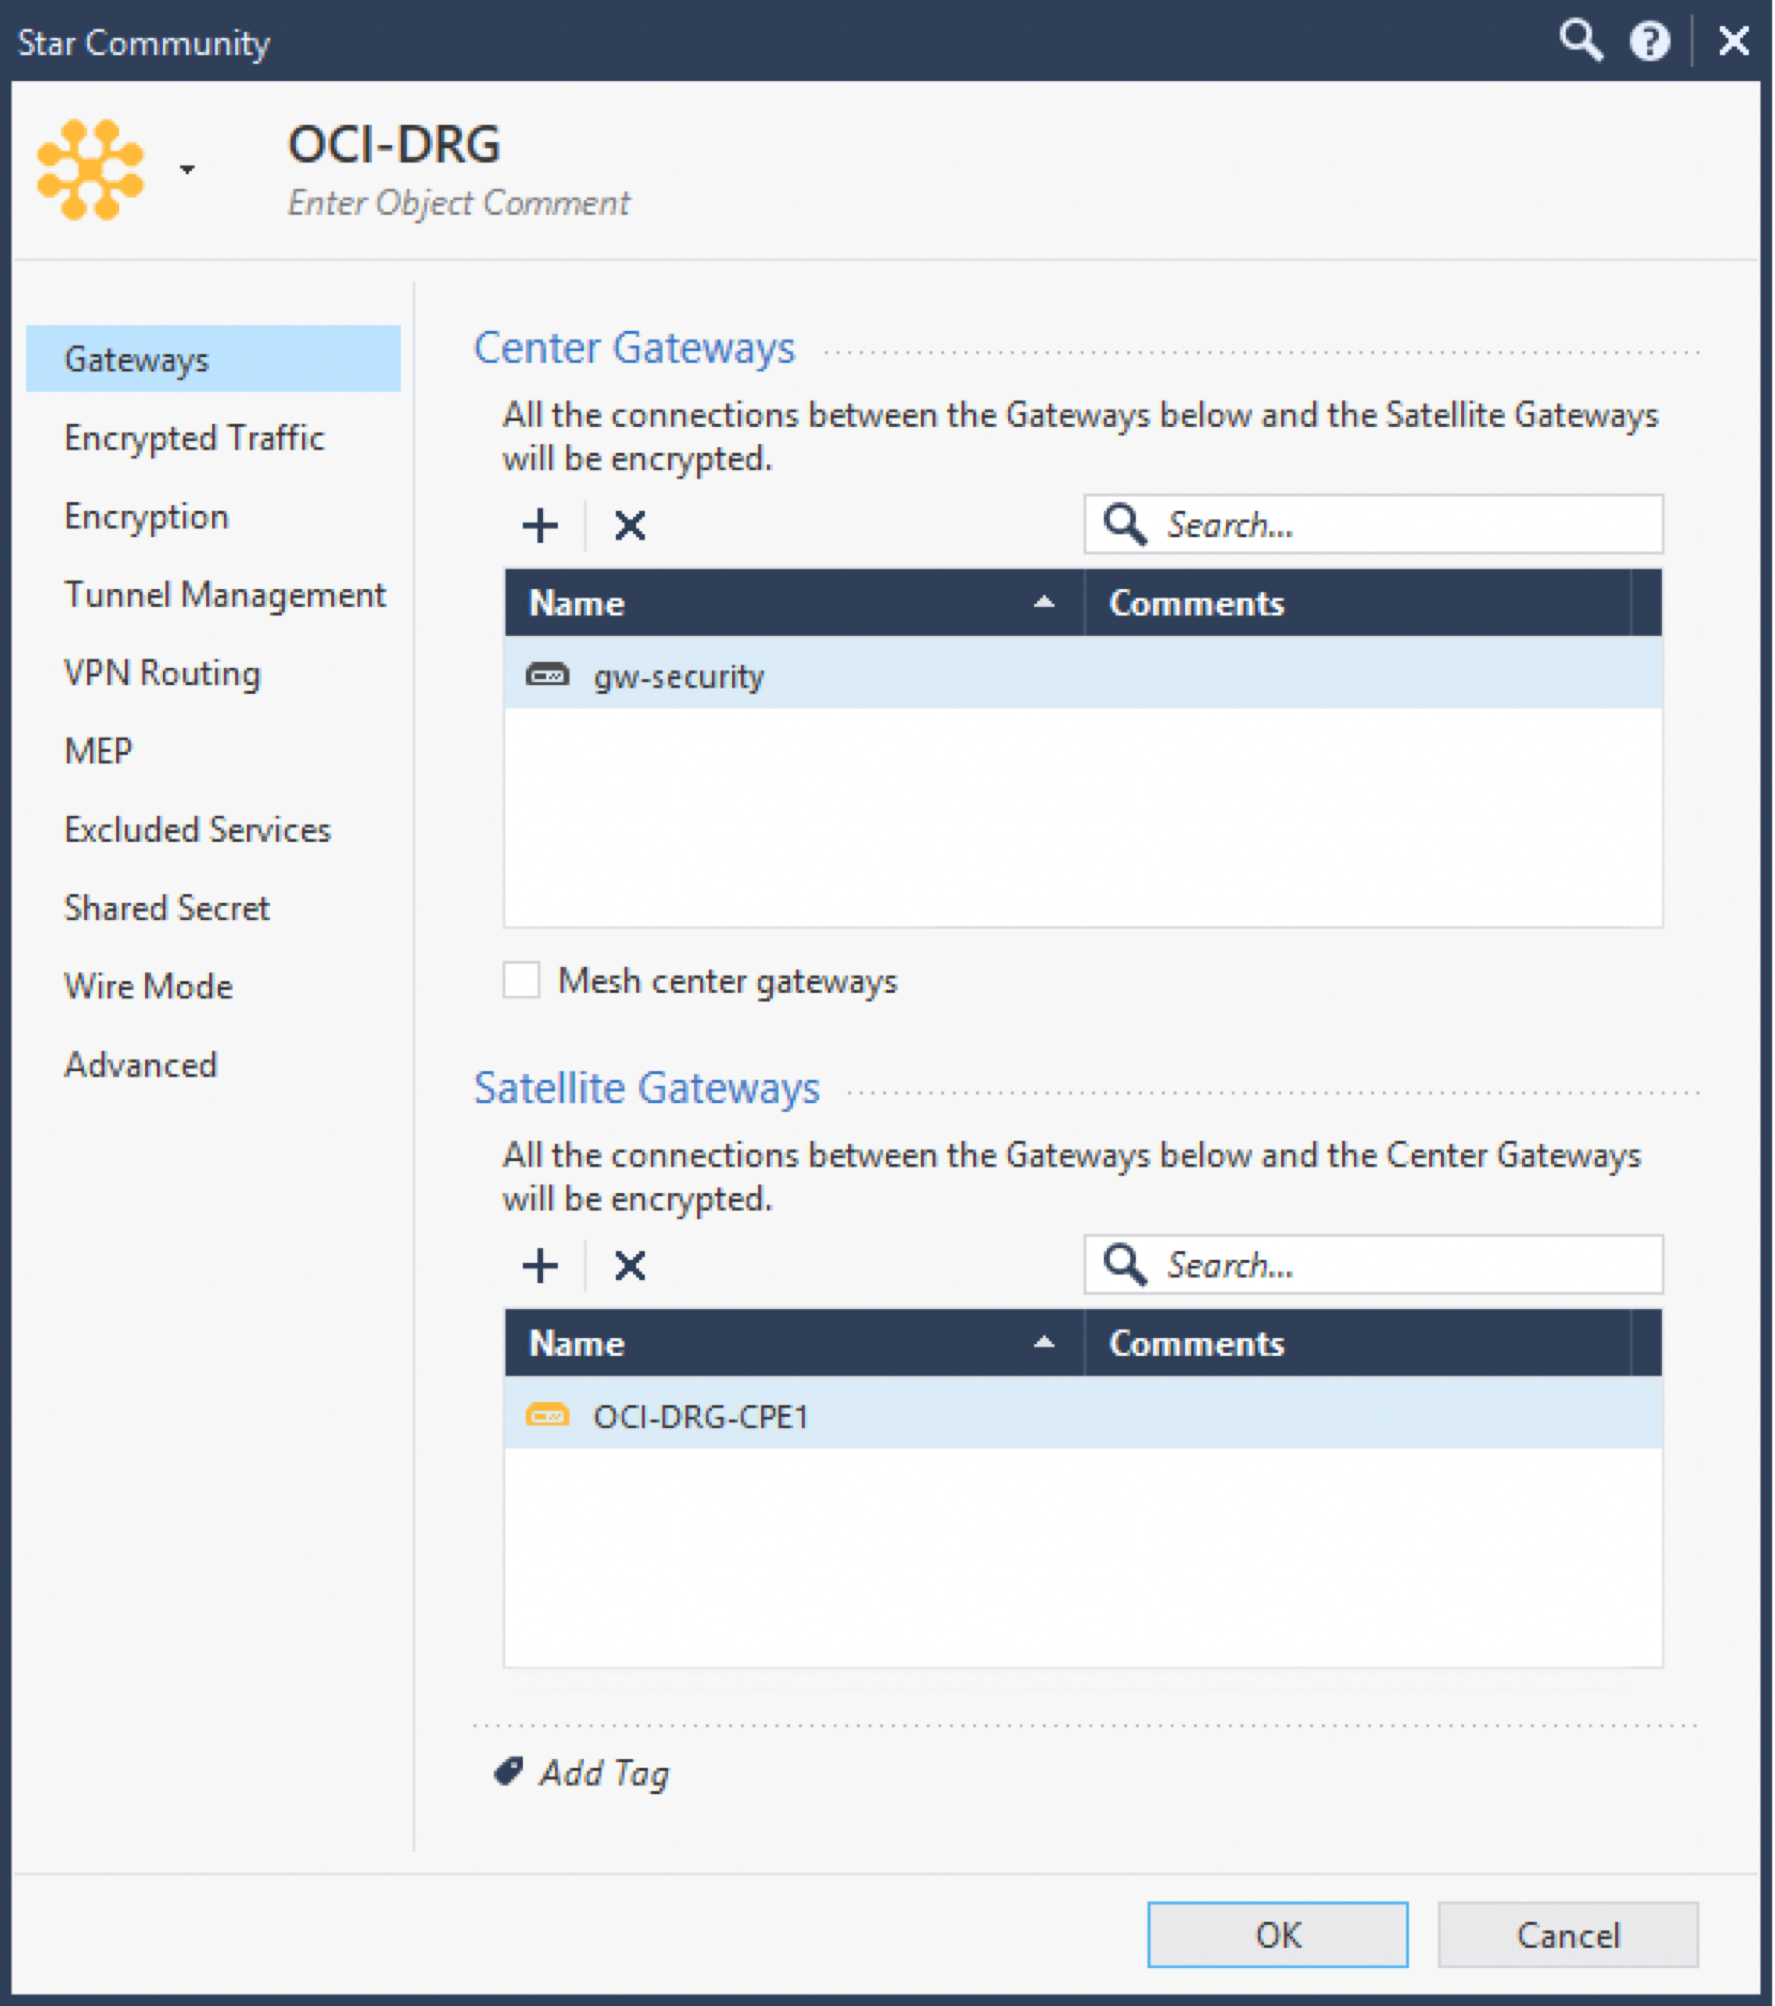Remove OCI-DRG-CPE1 with the X icon

pyautogui.click(x=629, y=1264)
